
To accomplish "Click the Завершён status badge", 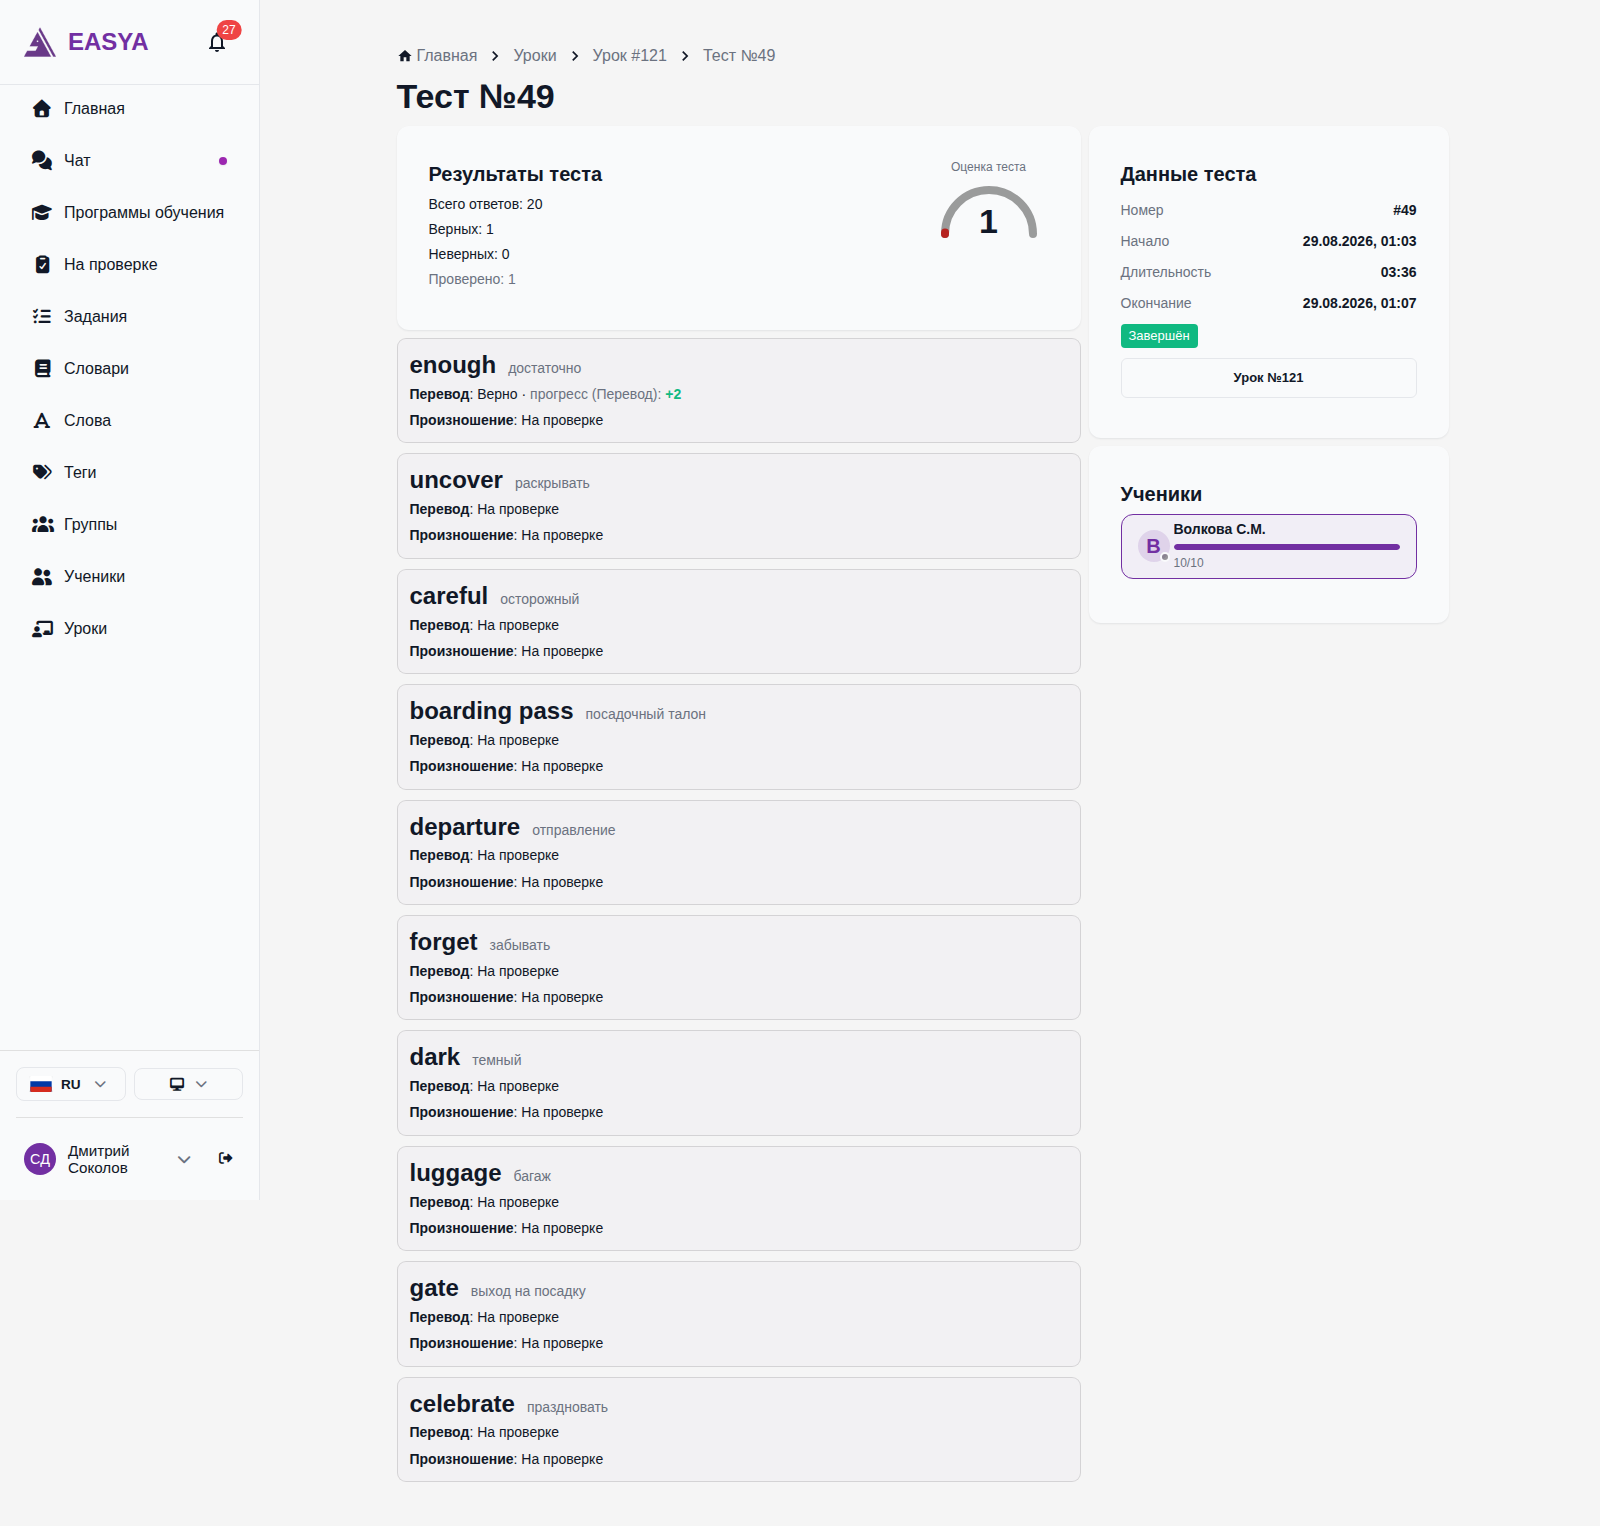I will [x=1159, y=336].
